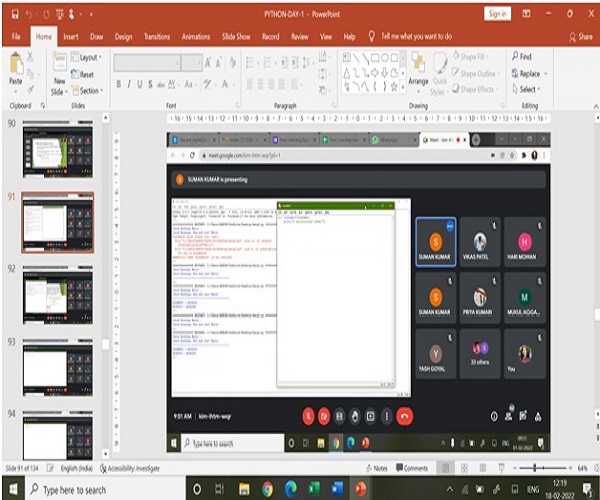600x500 pixels.
Task: Open Microsoft Edge from Windows taskbar
Action: point(291,489)
